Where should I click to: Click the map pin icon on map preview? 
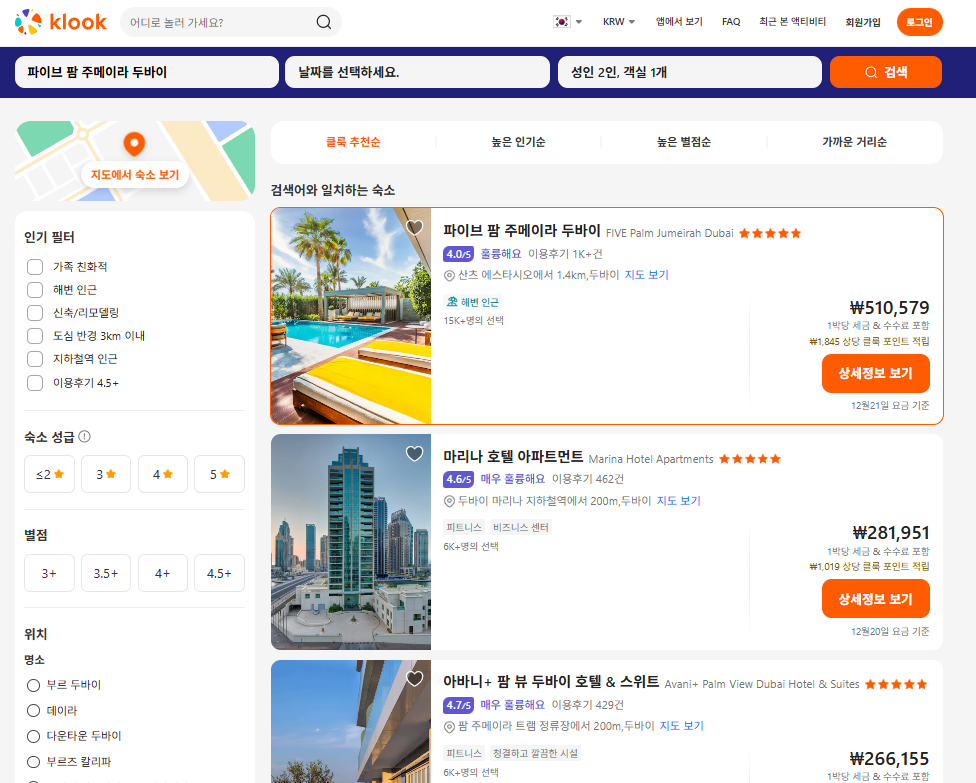click(134, 144)
